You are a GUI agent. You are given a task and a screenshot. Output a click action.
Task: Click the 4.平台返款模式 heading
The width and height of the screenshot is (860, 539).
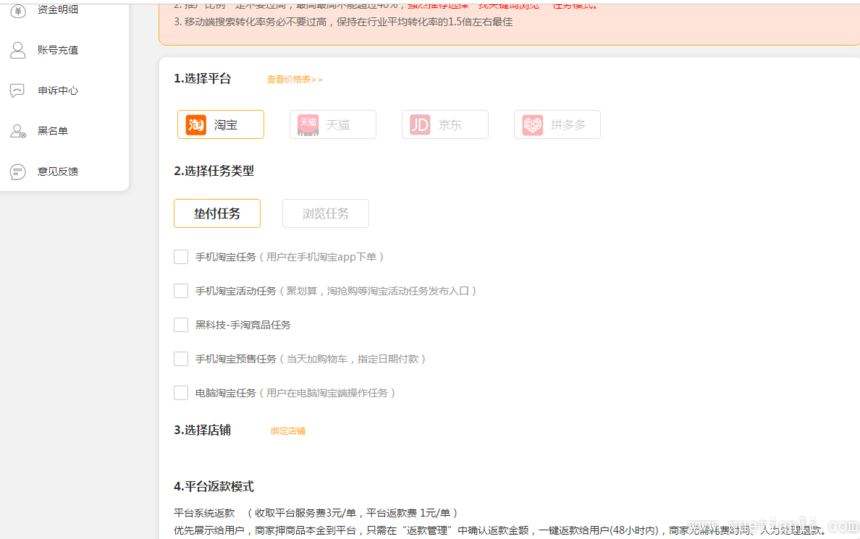(214, 486)
